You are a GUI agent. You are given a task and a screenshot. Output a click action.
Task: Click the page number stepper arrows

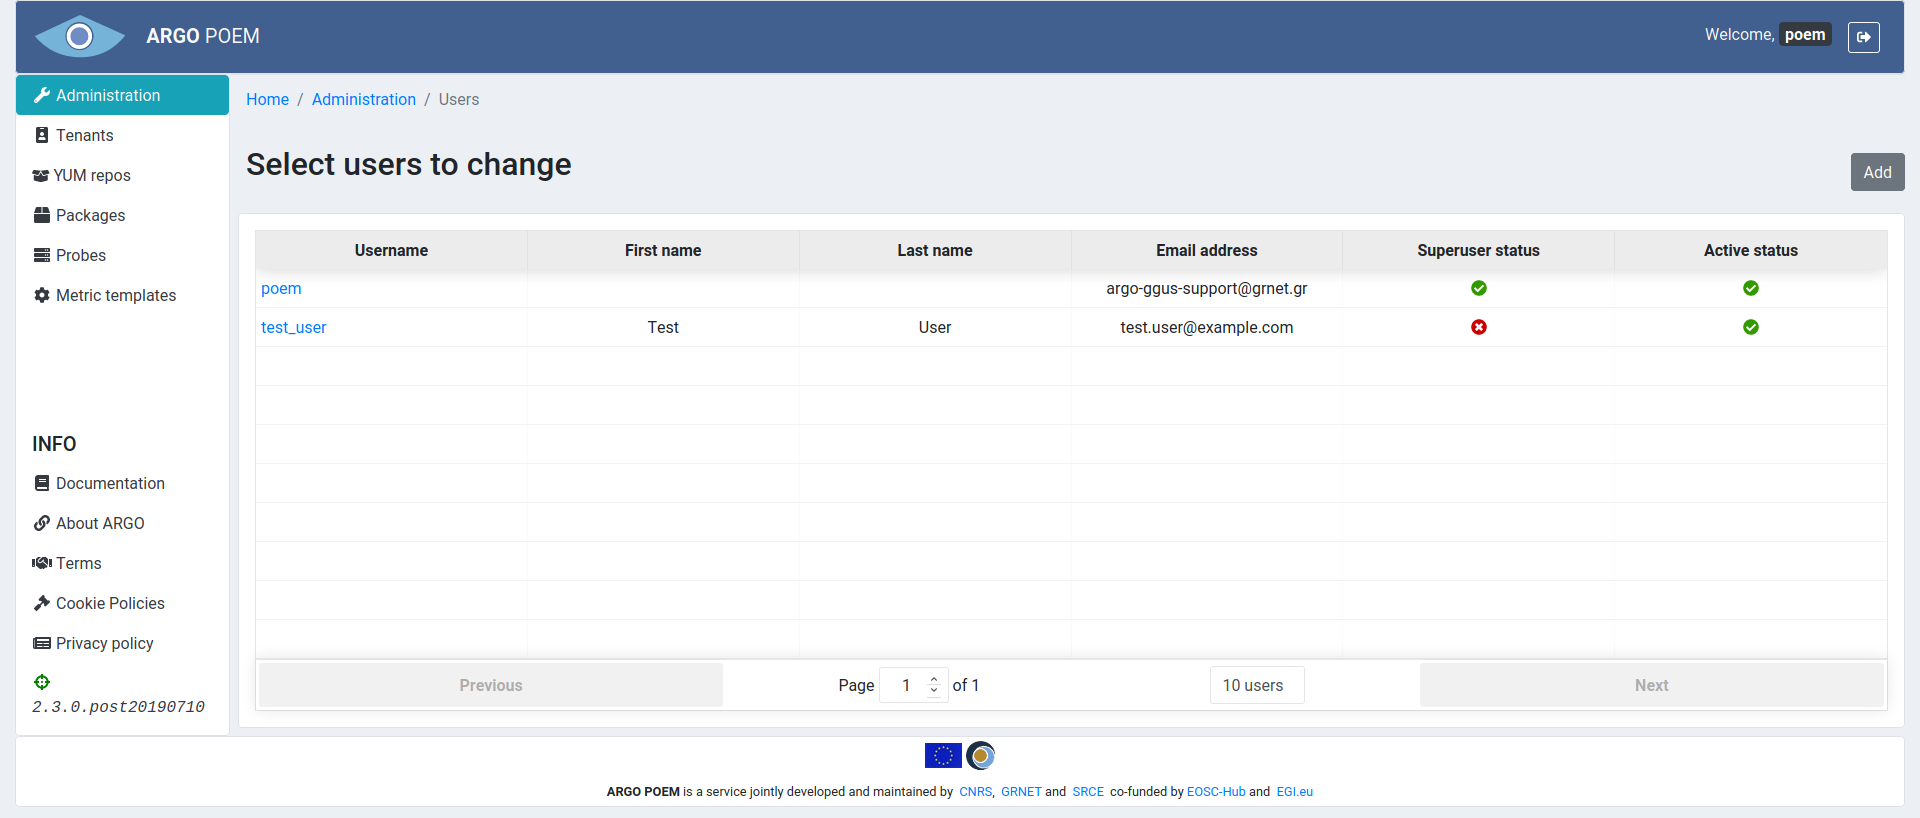[x=934, y=685]
